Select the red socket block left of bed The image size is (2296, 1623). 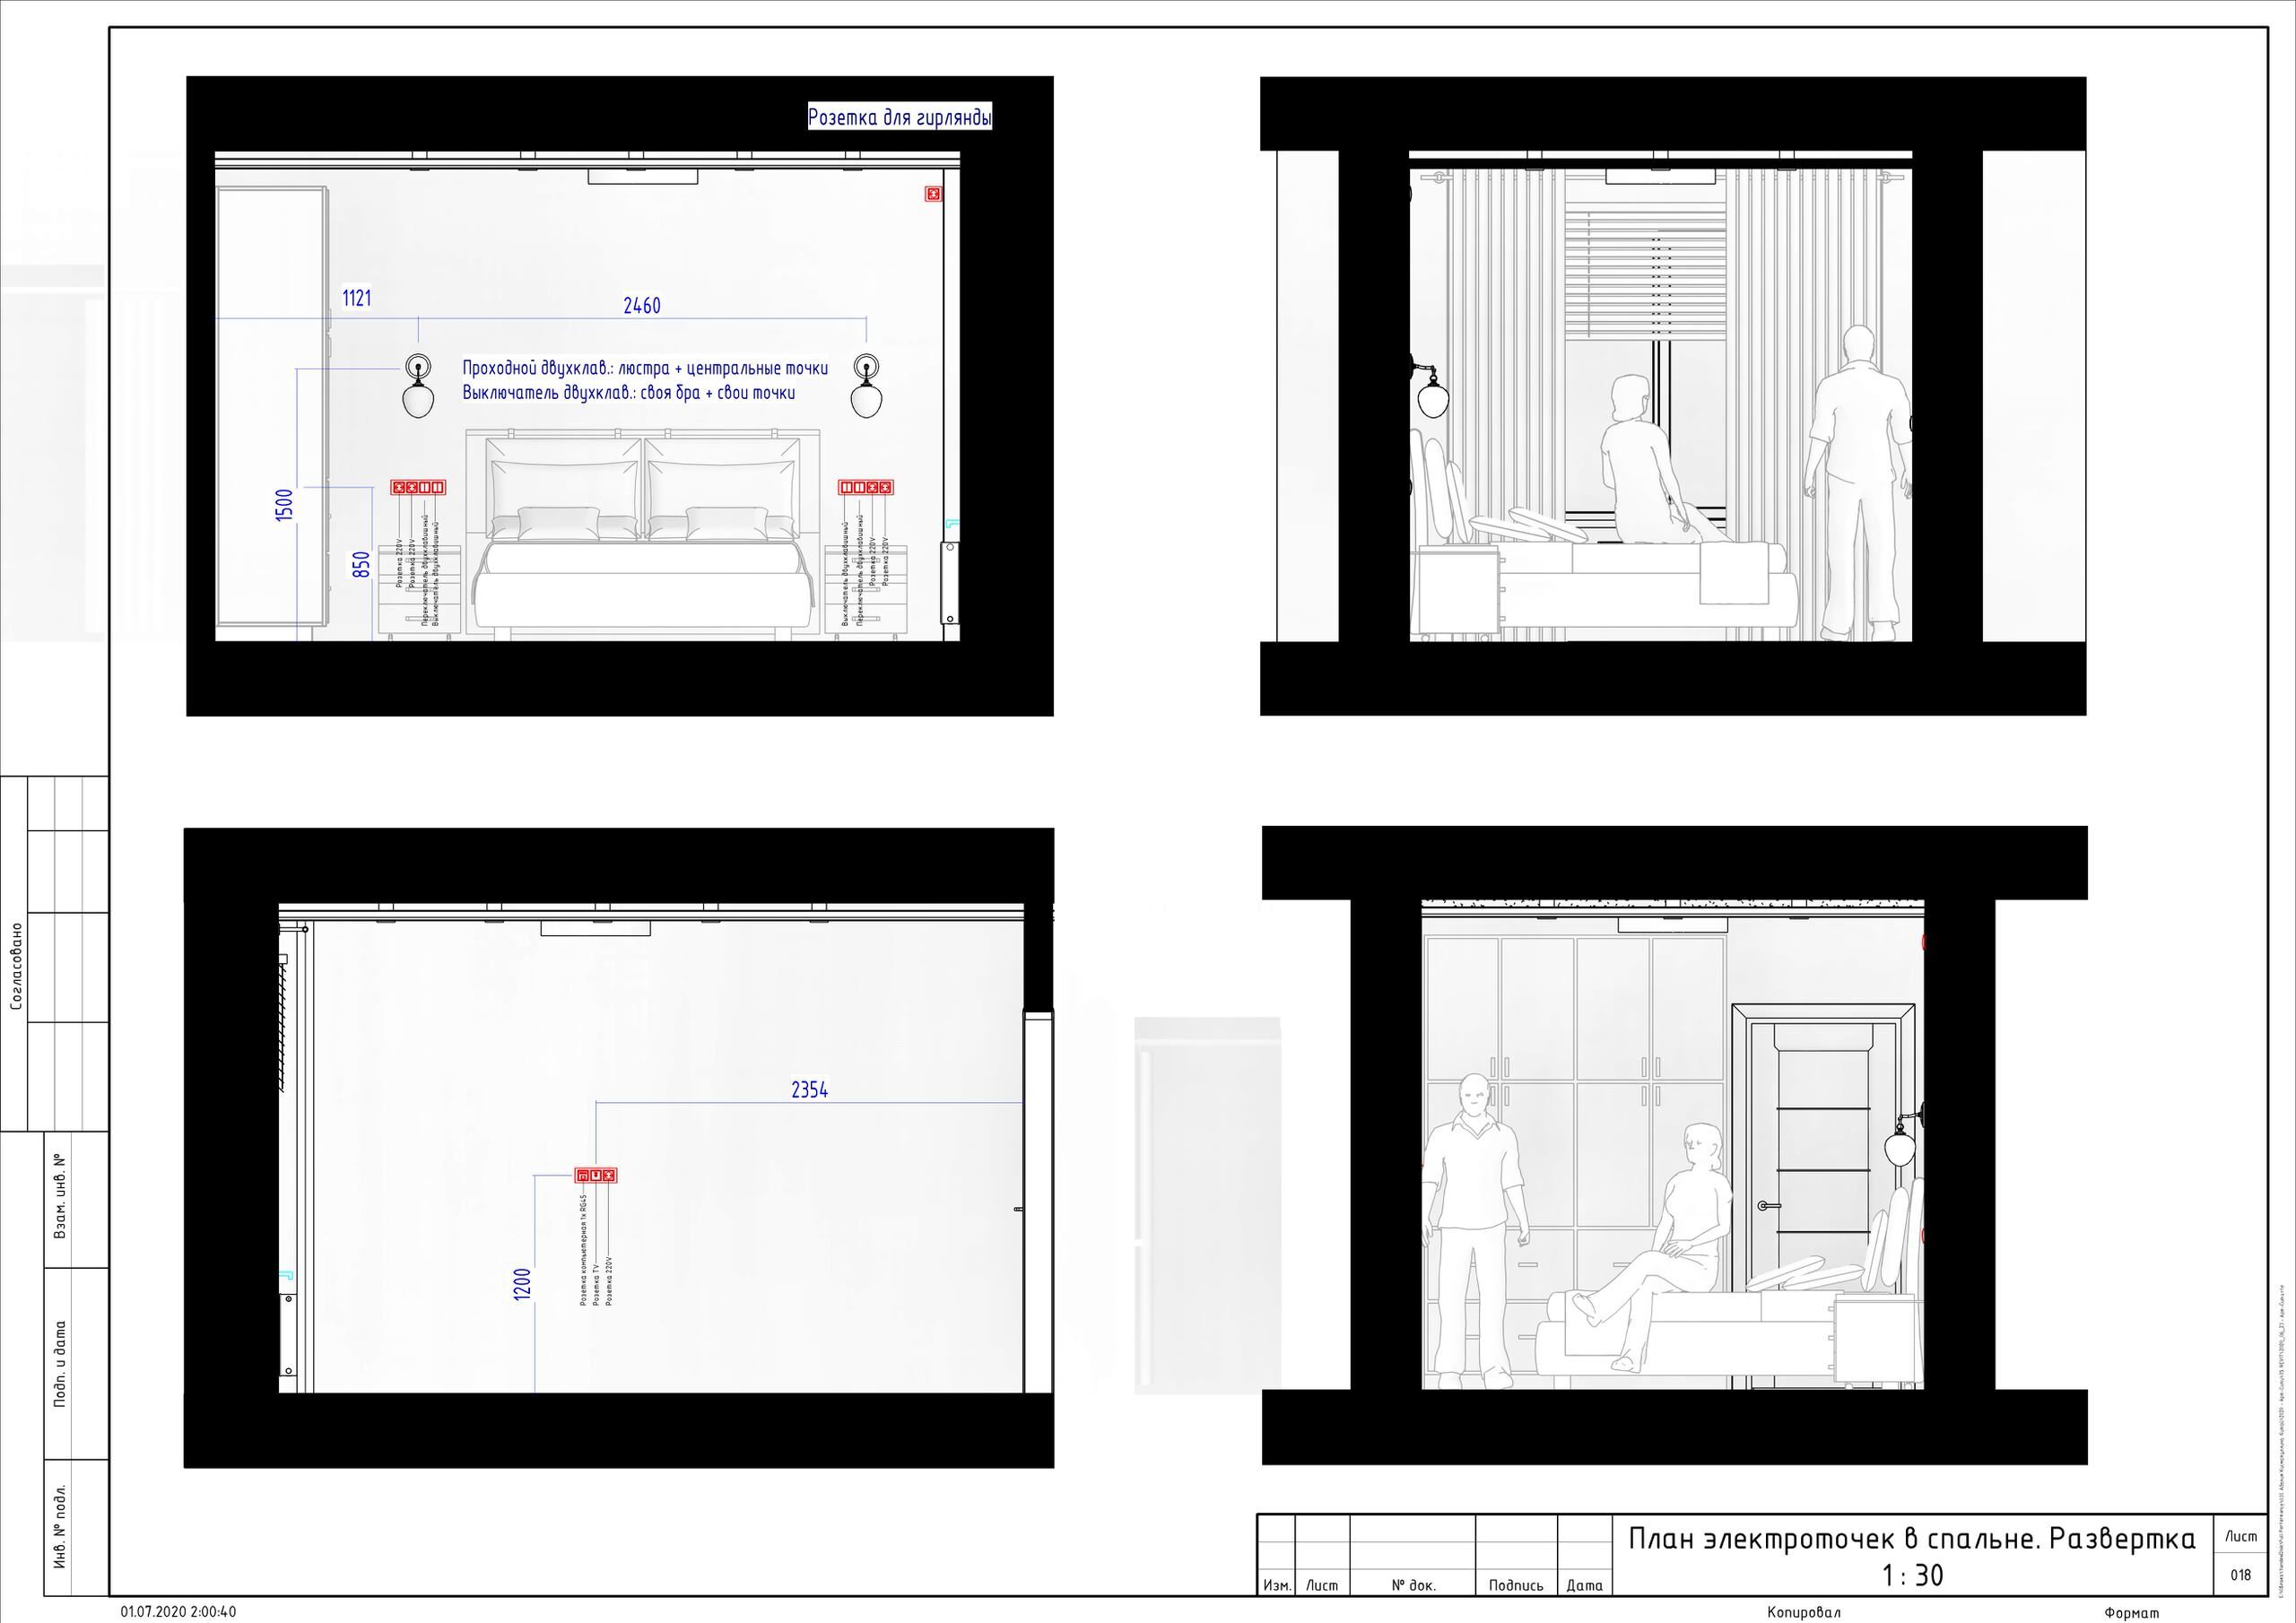point(417,488)
